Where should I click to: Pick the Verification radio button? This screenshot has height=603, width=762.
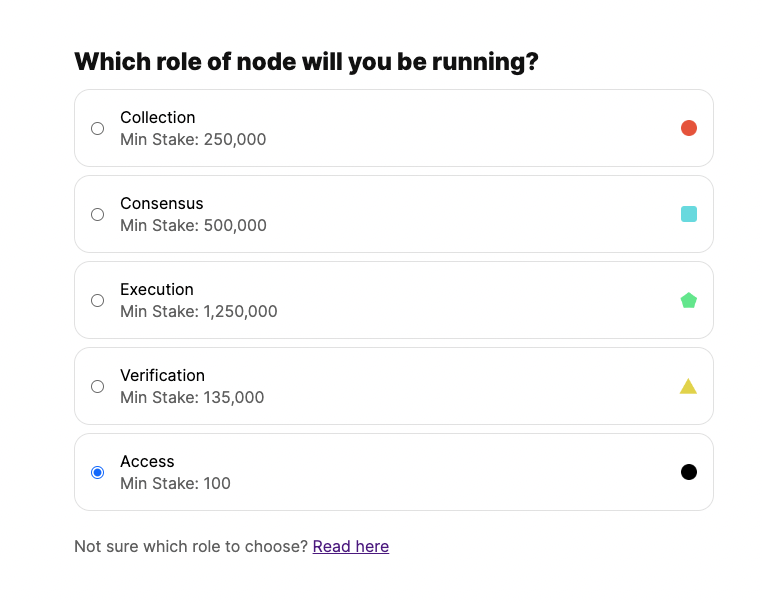point(97,386)
